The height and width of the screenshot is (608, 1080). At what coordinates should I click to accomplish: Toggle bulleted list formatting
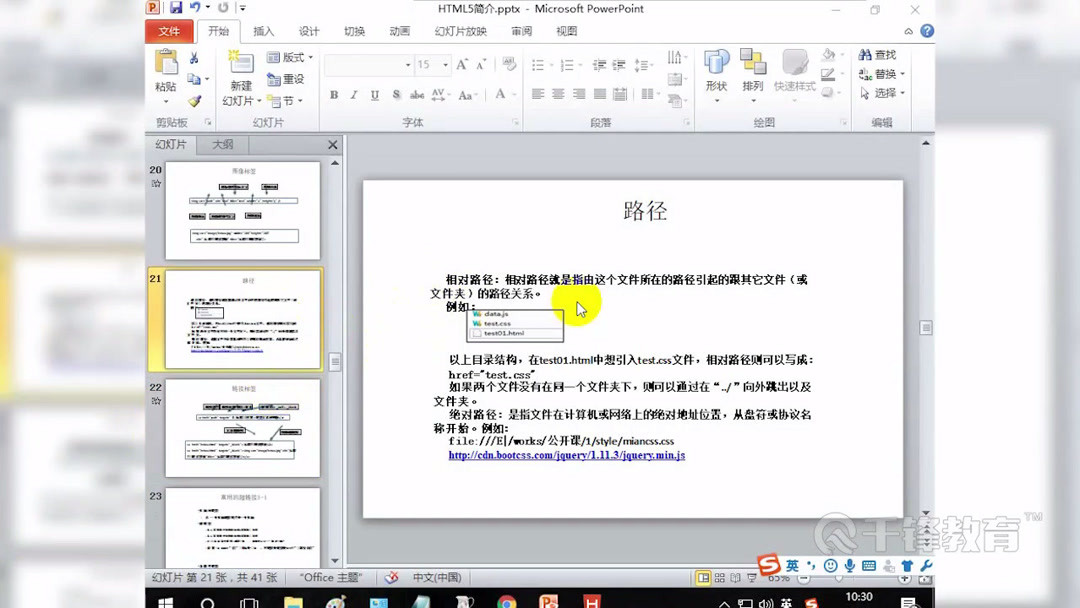[537, 63]
